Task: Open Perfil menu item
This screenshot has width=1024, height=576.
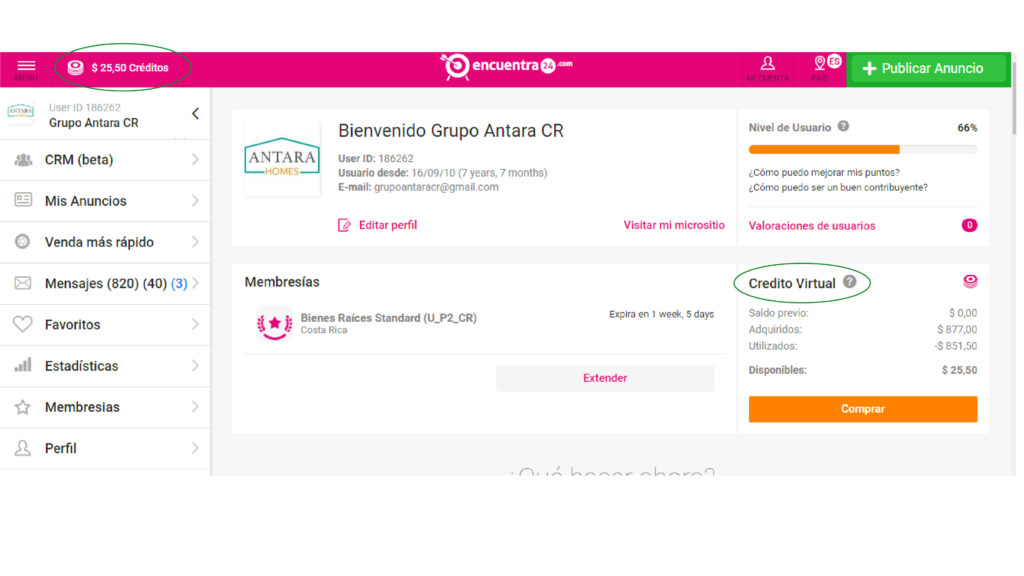Action: [x=105, y=448]
